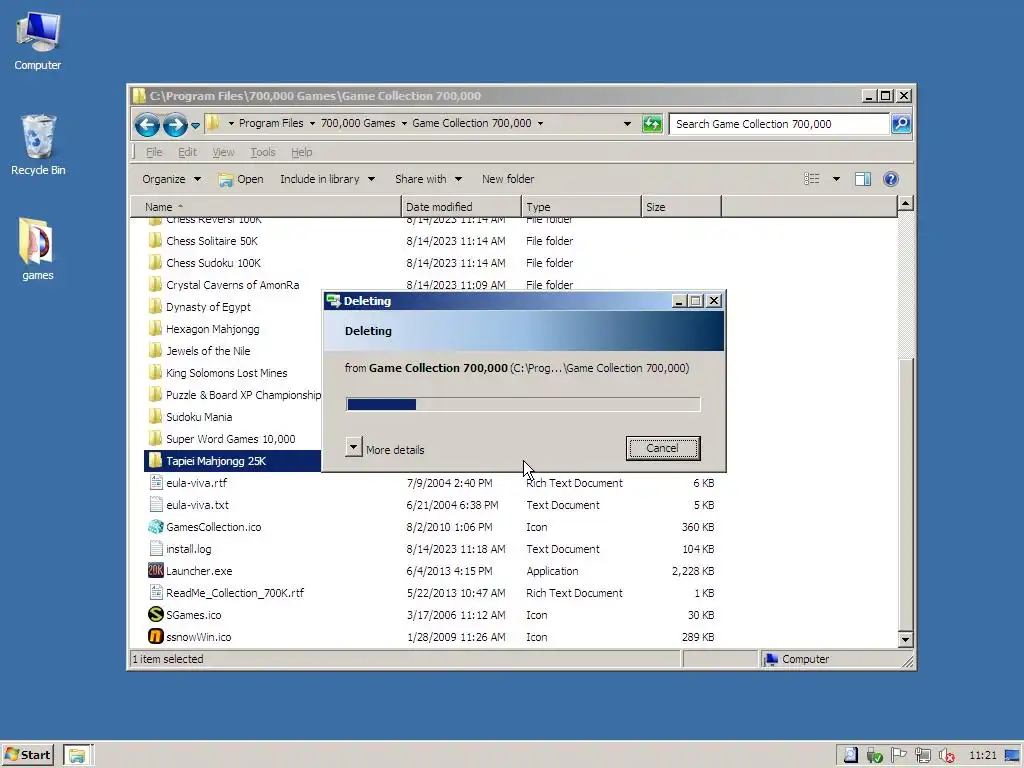Open the Organize dropdown

[172, 179]
